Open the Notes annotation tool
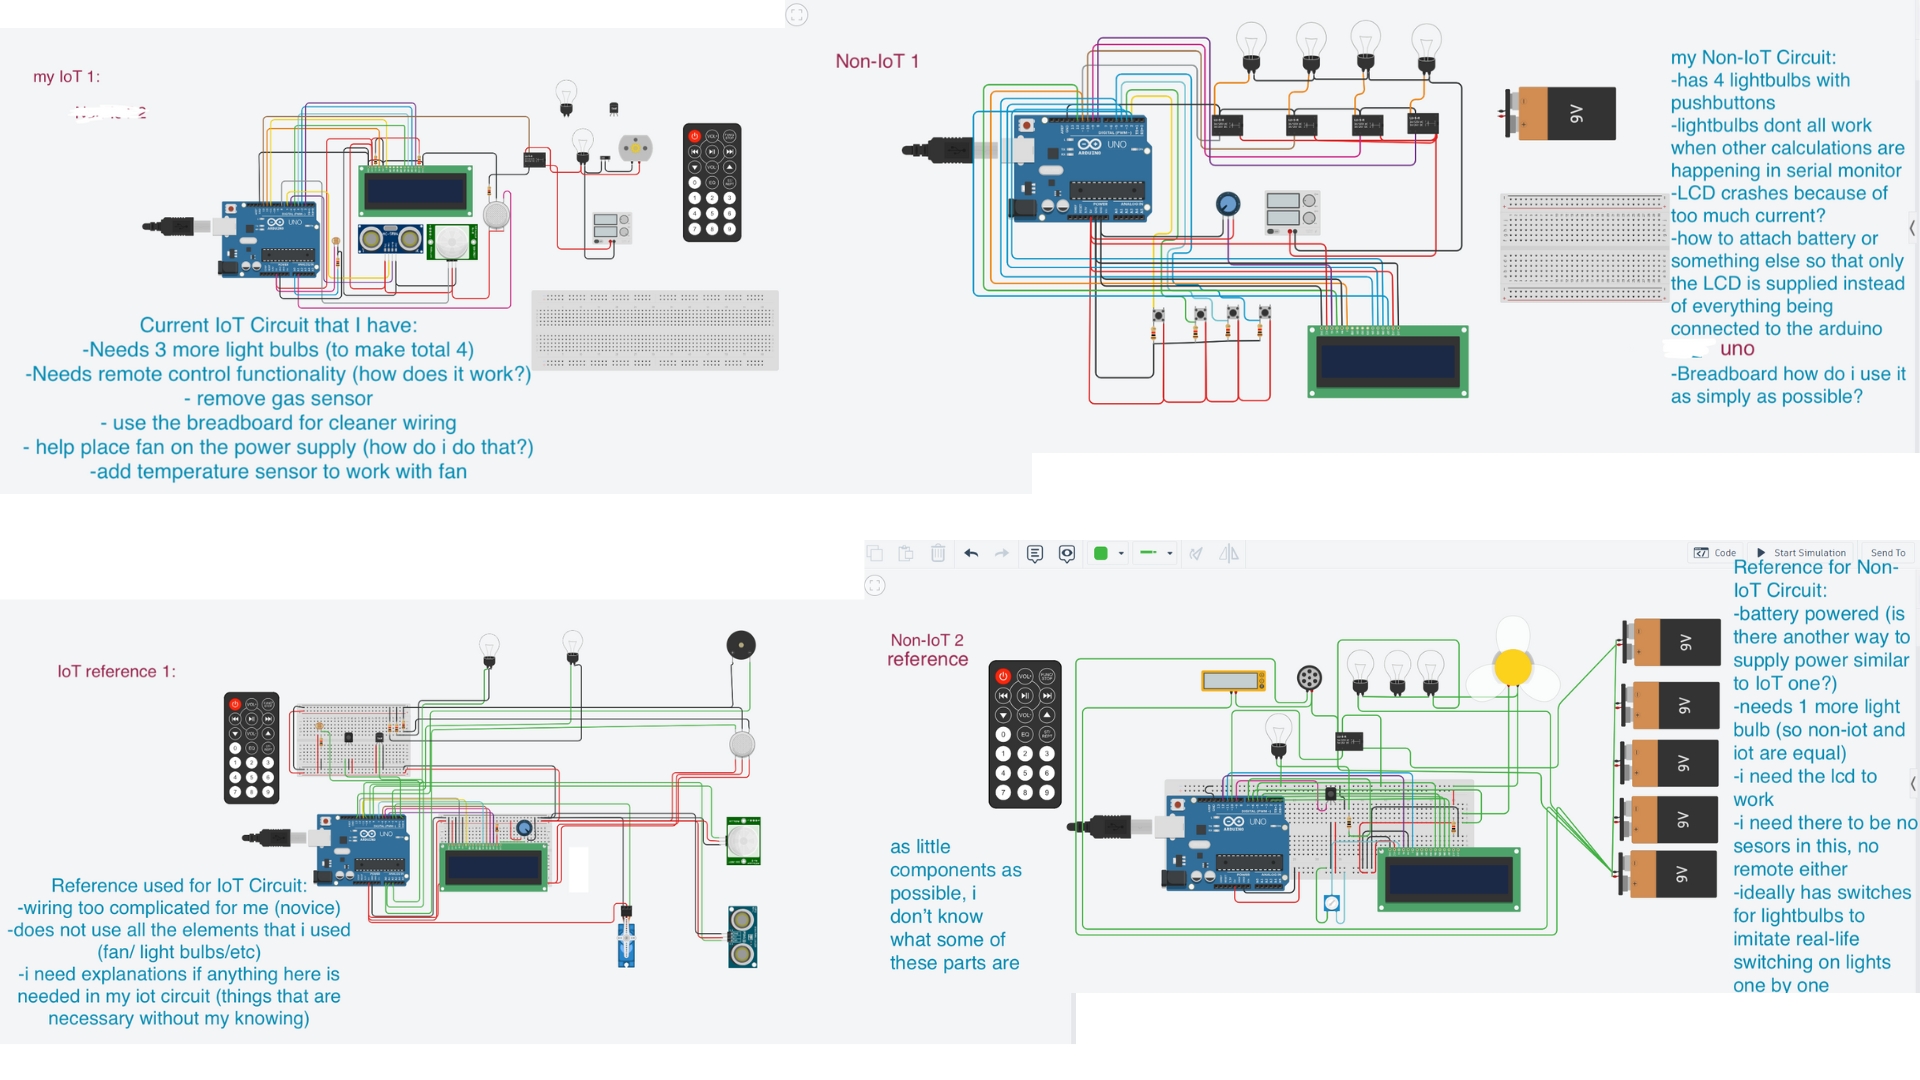The image size is (1920, 1080). pos(1035,553)
